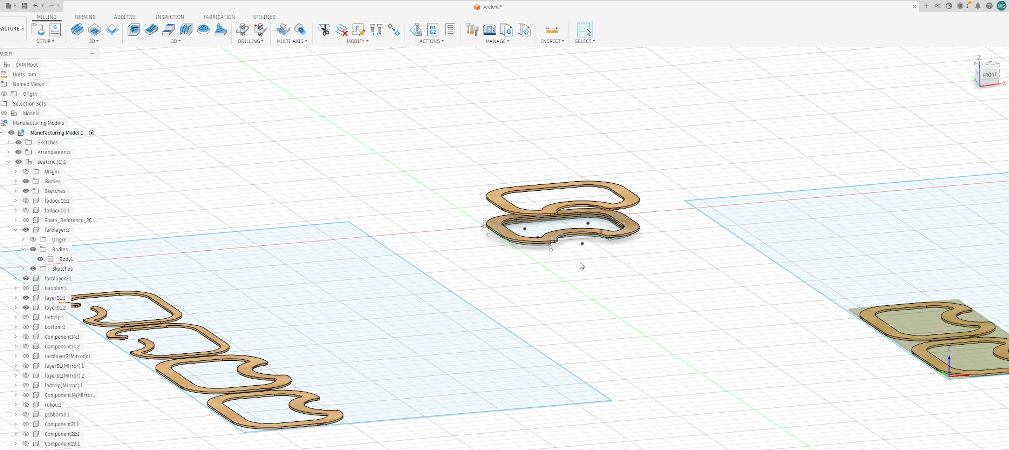Viewport: 1009px width, 450px height.
Task: Select second 3D group icon, Pocket Clearing
Action: tap(151, 30)
